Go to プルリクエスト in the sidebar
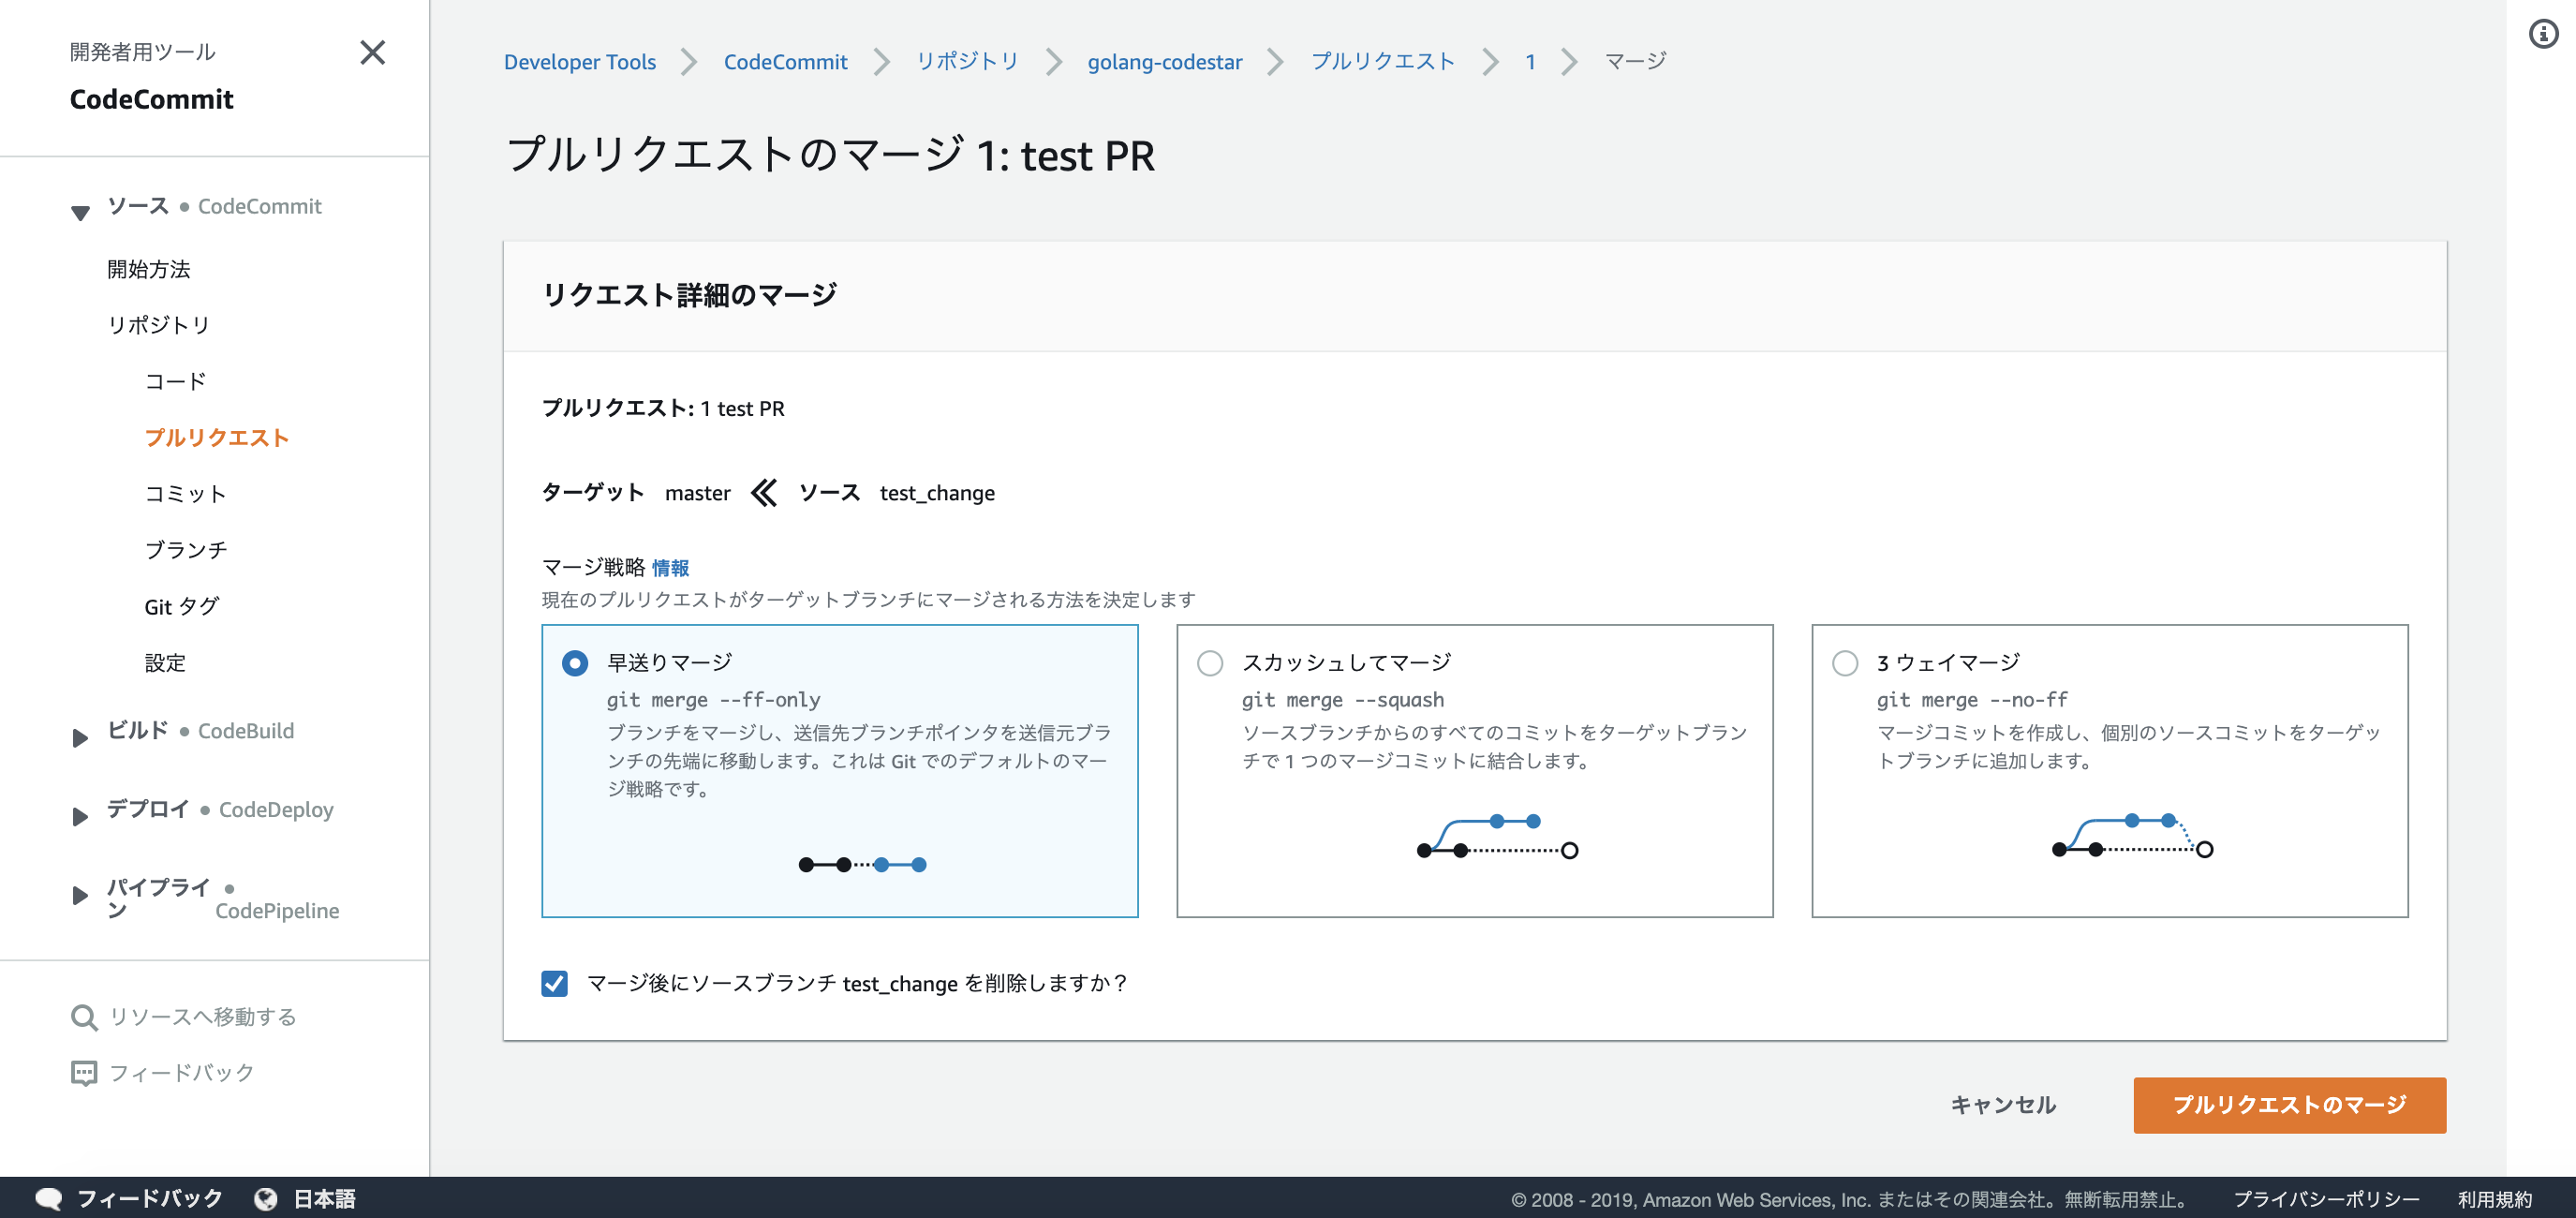 tap(217, 437)
